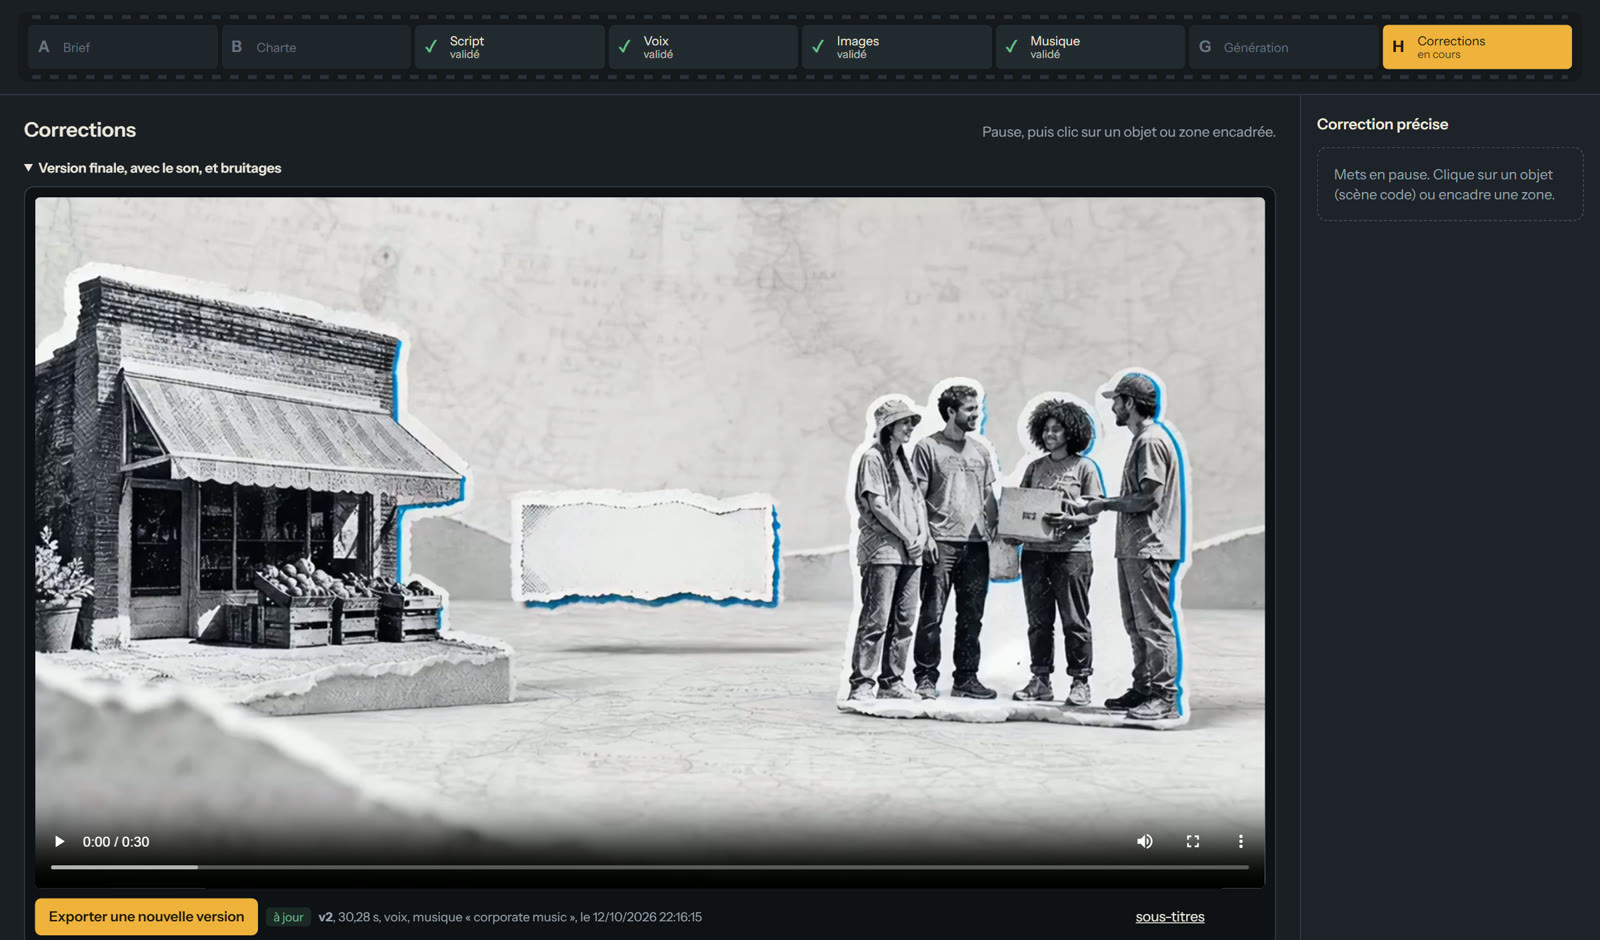Open the validated Images step

pos(897,47)
